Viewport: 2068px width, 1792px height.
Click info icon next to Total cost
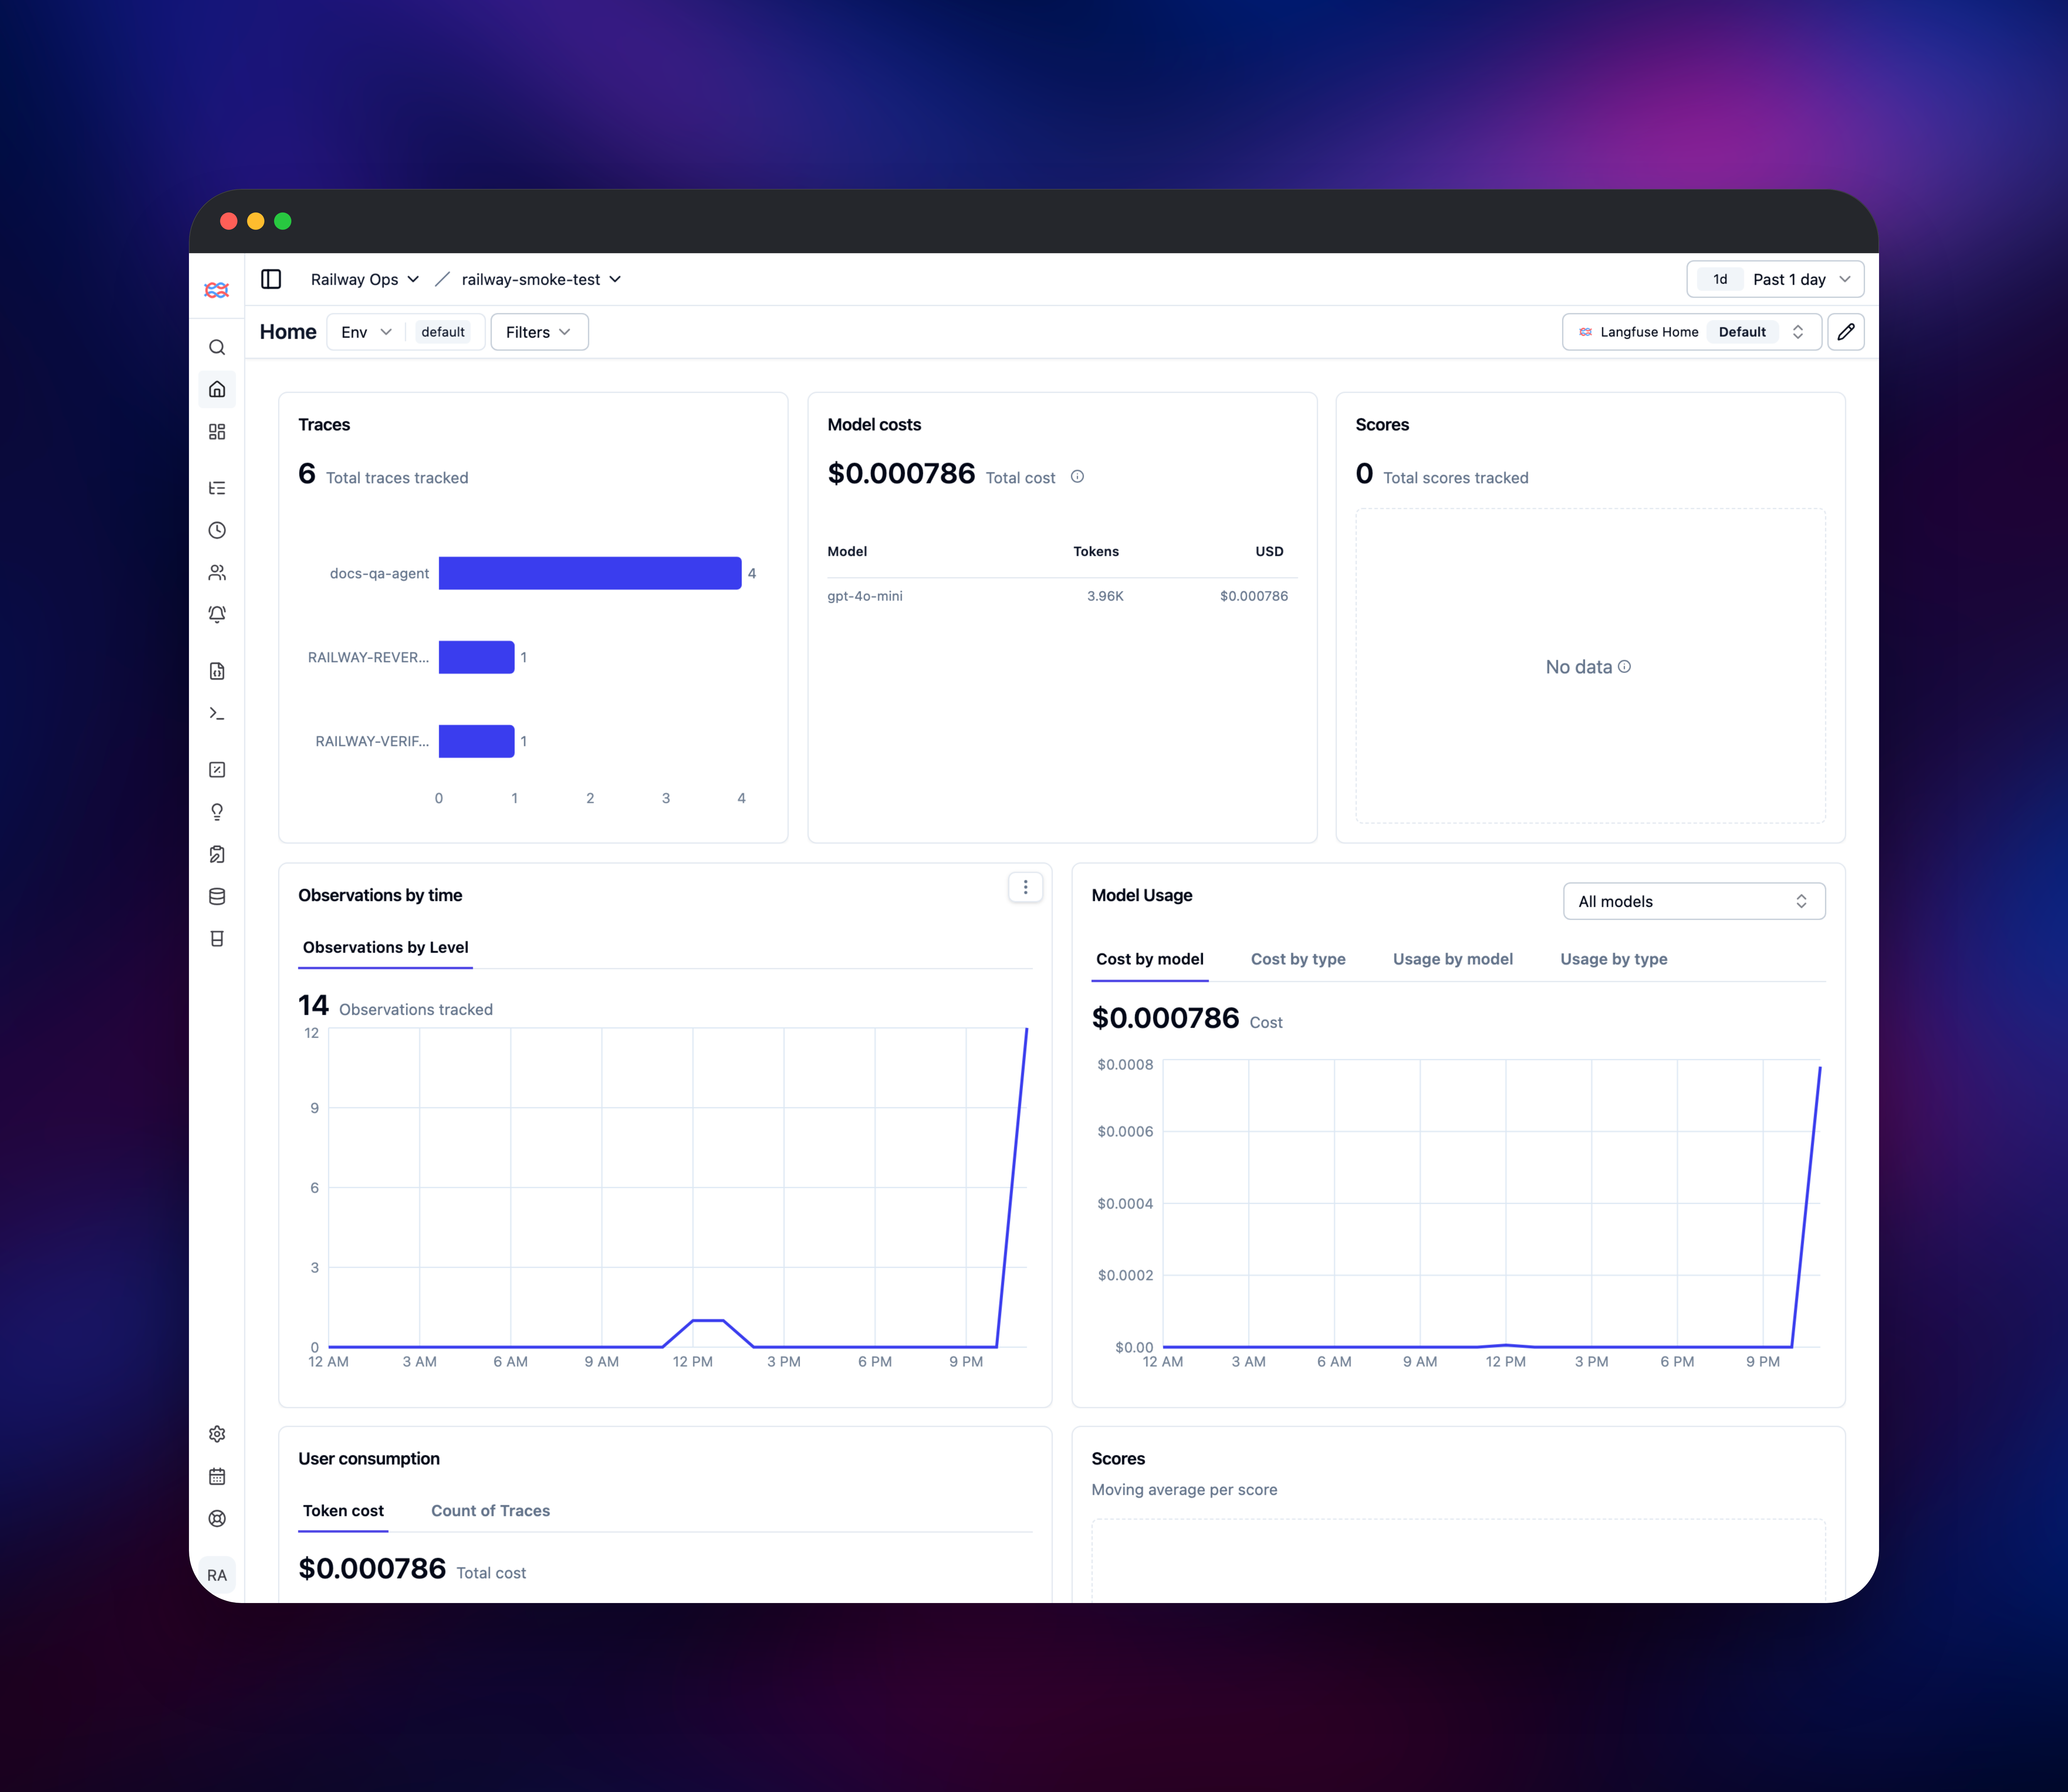pos(1077,477)
